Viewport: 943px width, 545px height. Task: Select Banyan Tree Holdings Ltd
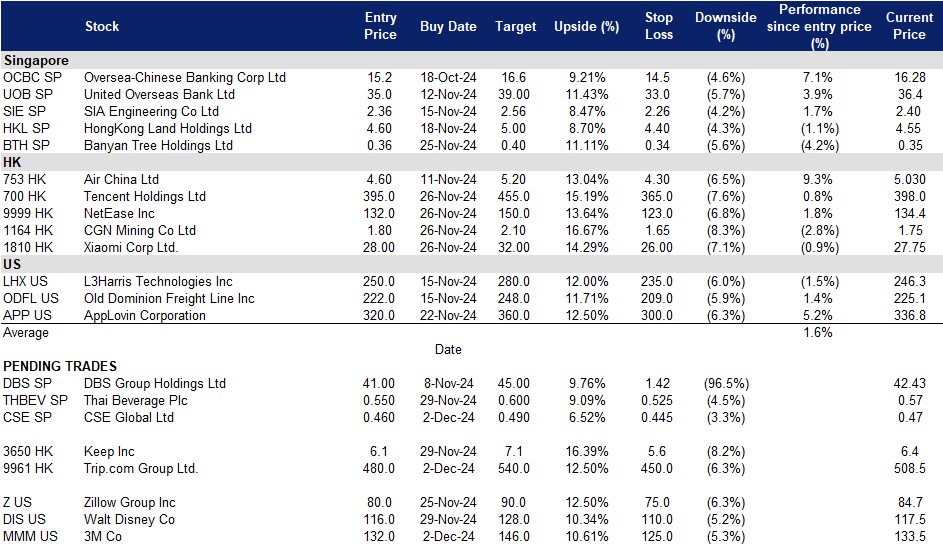pyautogui.click(x=158, y=146)
